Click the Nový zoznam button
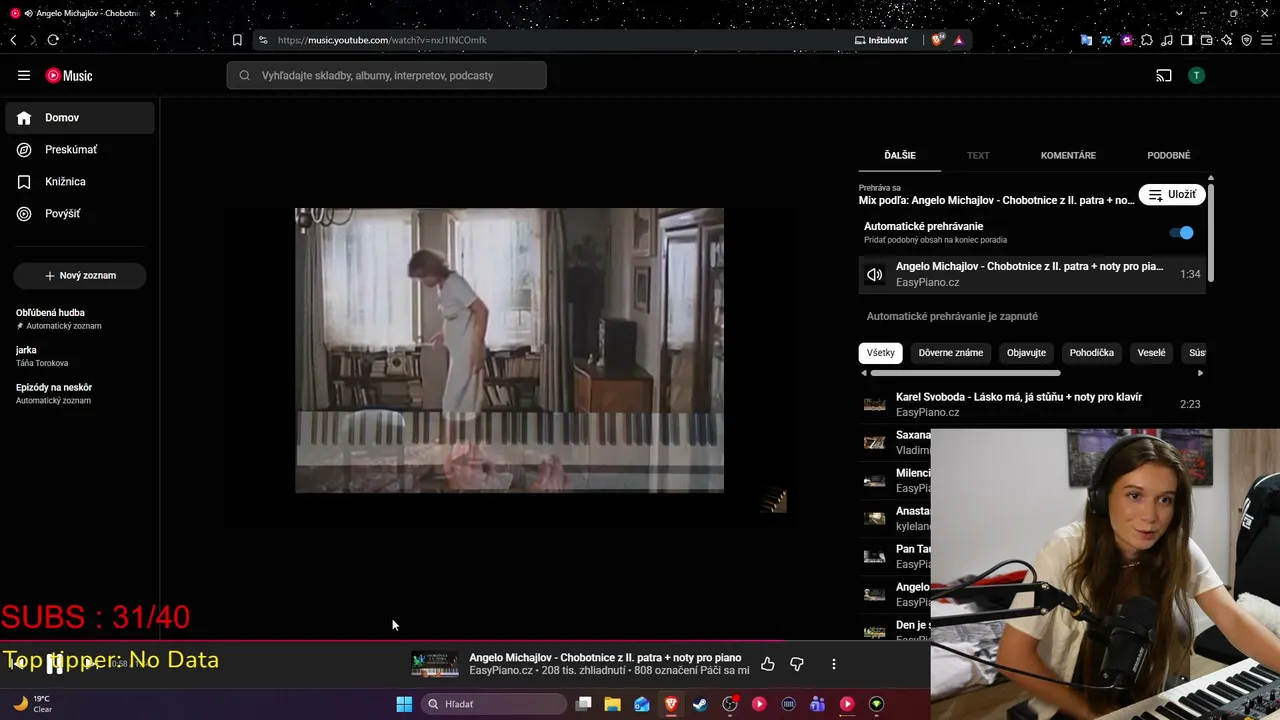This screenshot has height=720, width=1280. click(x=80, y=276)
